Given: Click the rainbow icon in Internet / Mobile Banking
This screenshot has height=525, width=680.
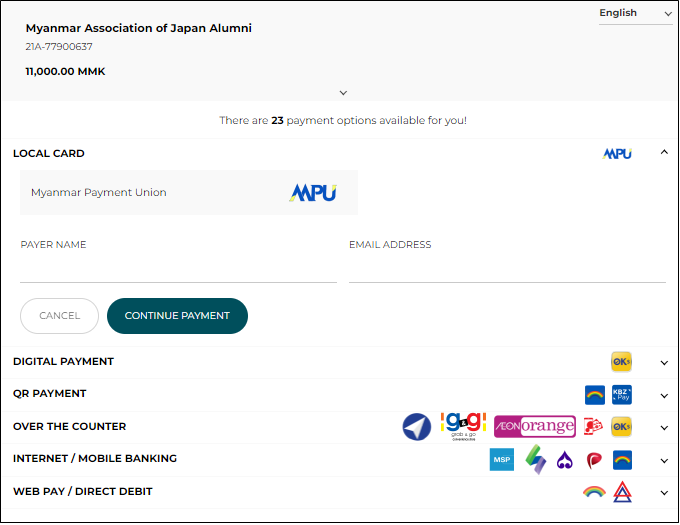Looking at the screenshot, I should point(622,460).
